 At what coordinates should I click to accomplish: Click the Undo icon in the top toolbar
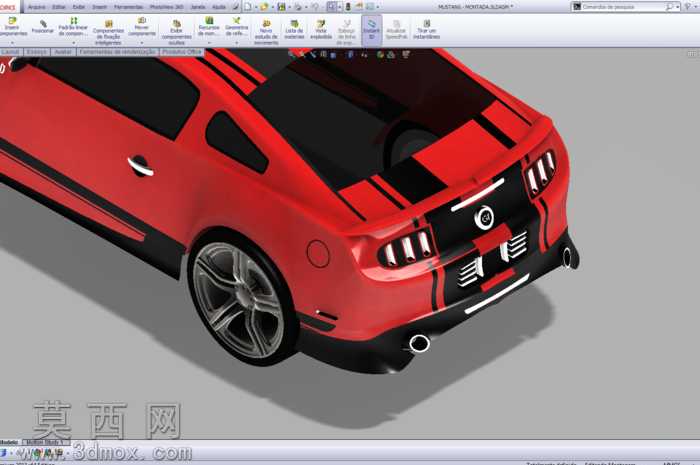pyautogui.click(x=315, y=7)
